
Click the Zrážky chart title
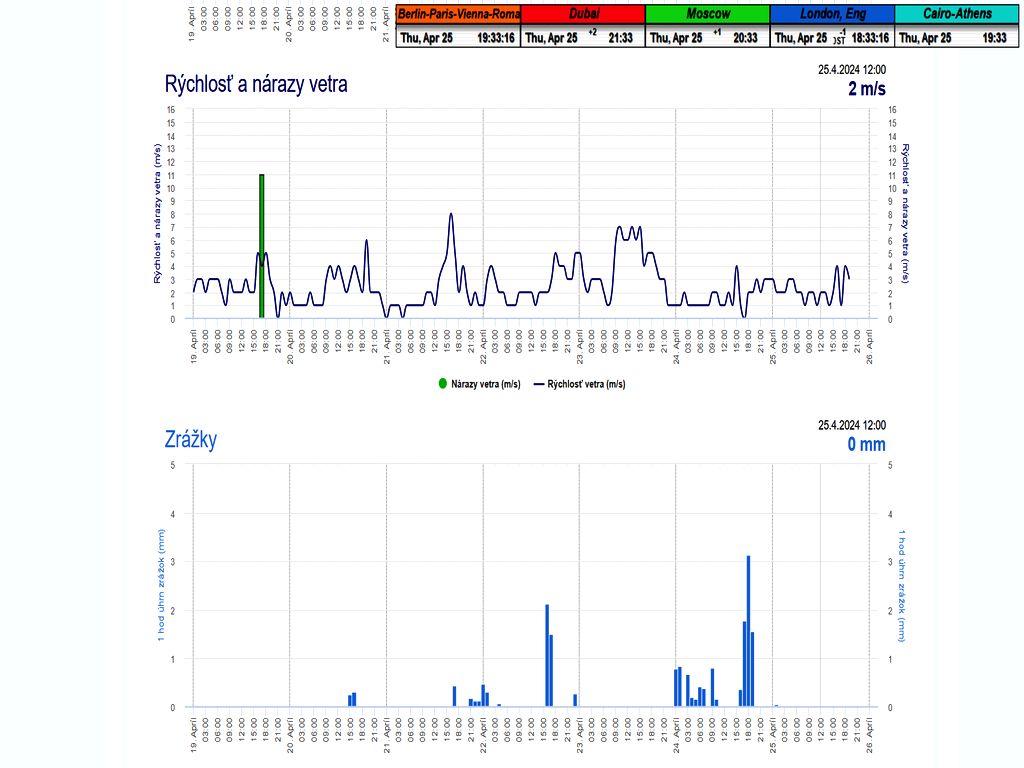coord(190,439)
